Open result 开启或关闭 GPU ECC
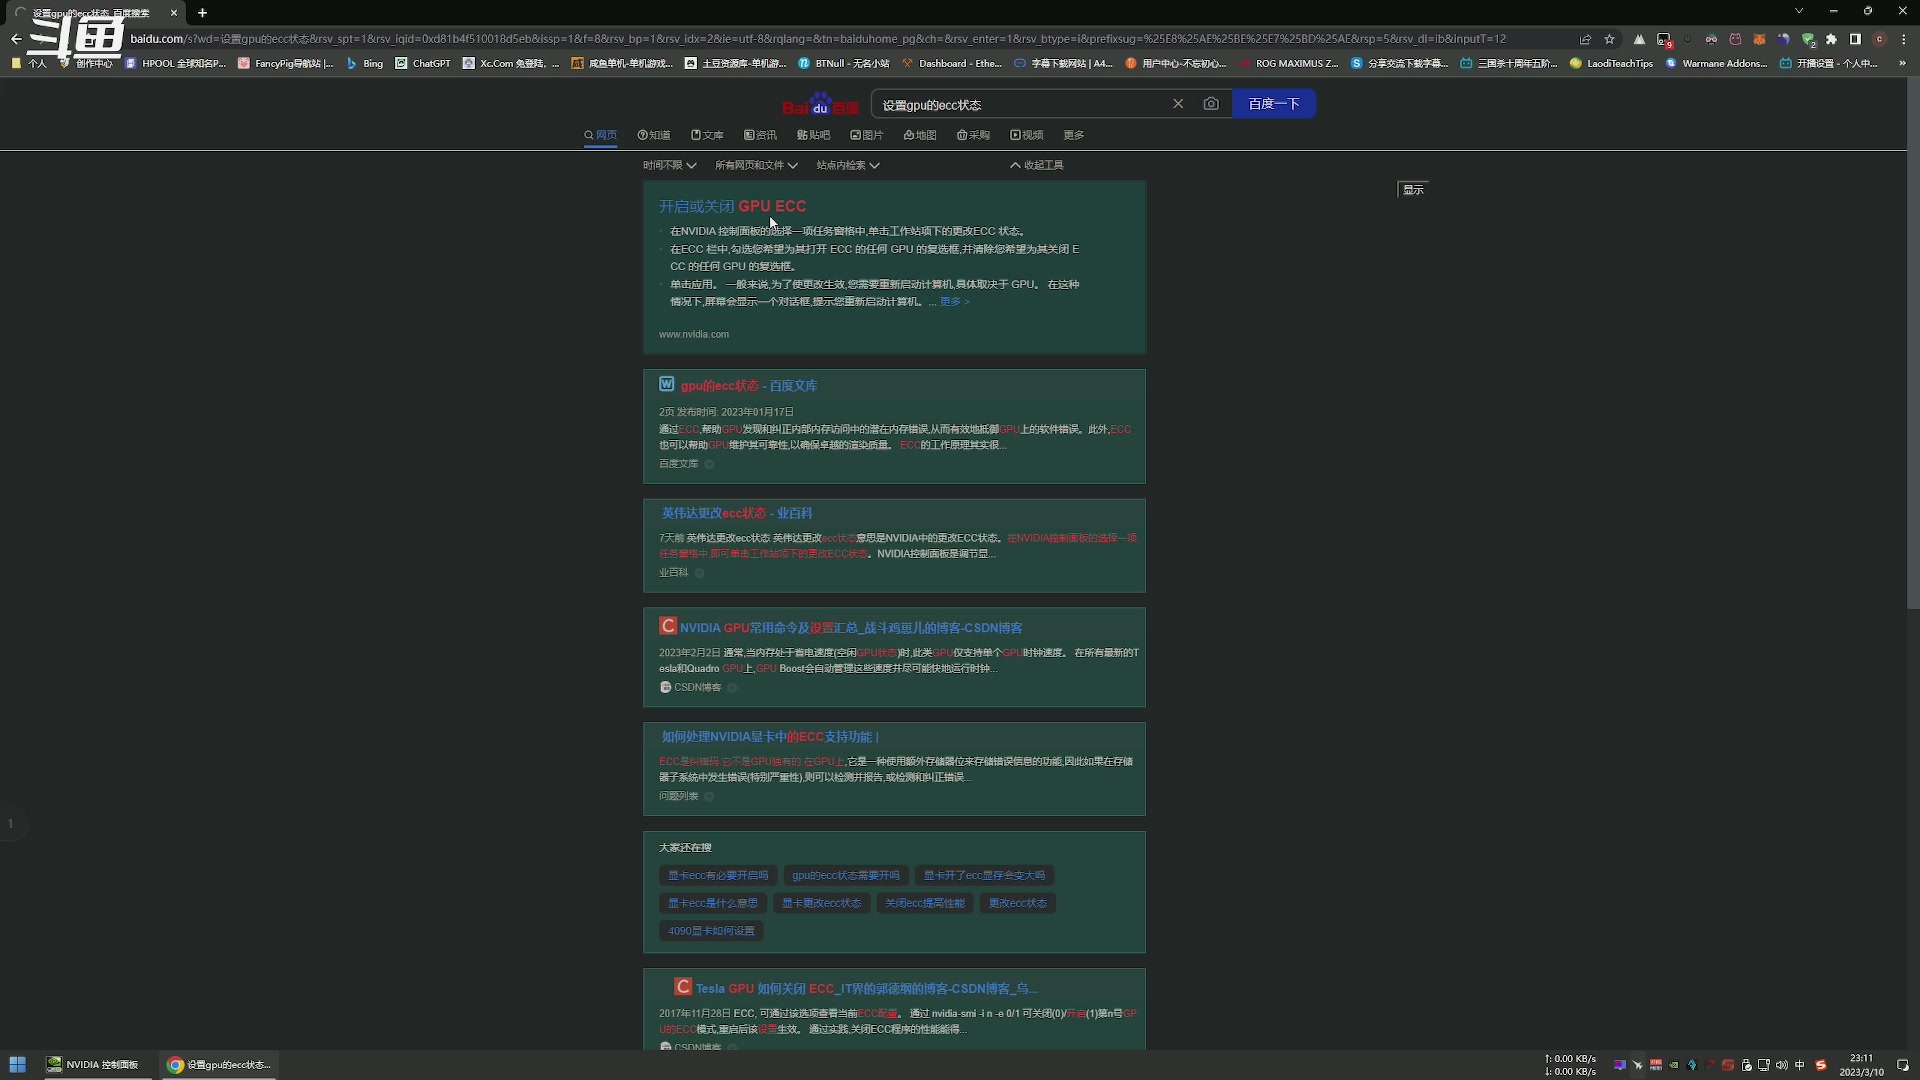Screen dimensions: 1920x1080 coord(732,206)
